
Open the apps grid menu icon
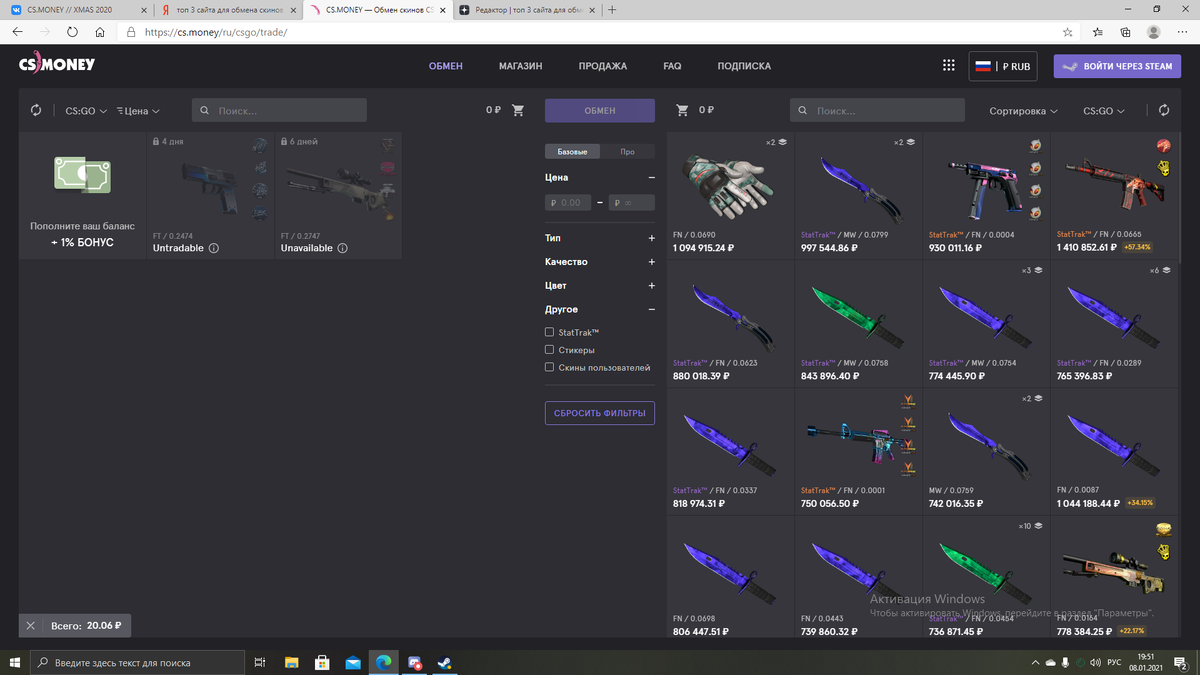[948, 66]
